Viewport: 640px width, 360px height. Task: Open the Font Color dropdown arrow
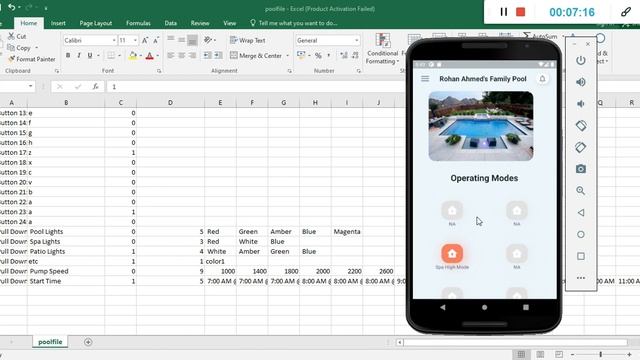(x=158, y=56)
